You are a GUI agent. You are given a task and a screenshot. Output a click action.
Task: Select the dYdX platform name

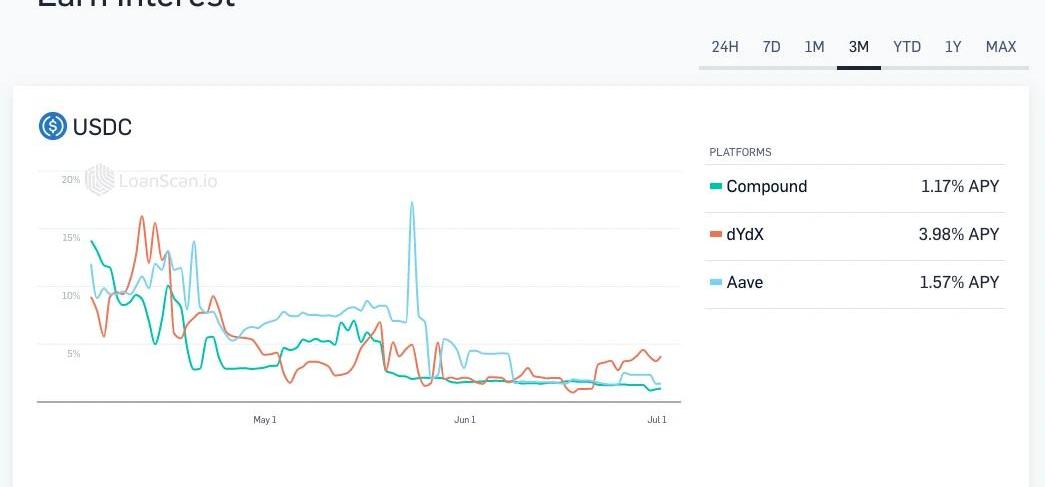[745, 235]
